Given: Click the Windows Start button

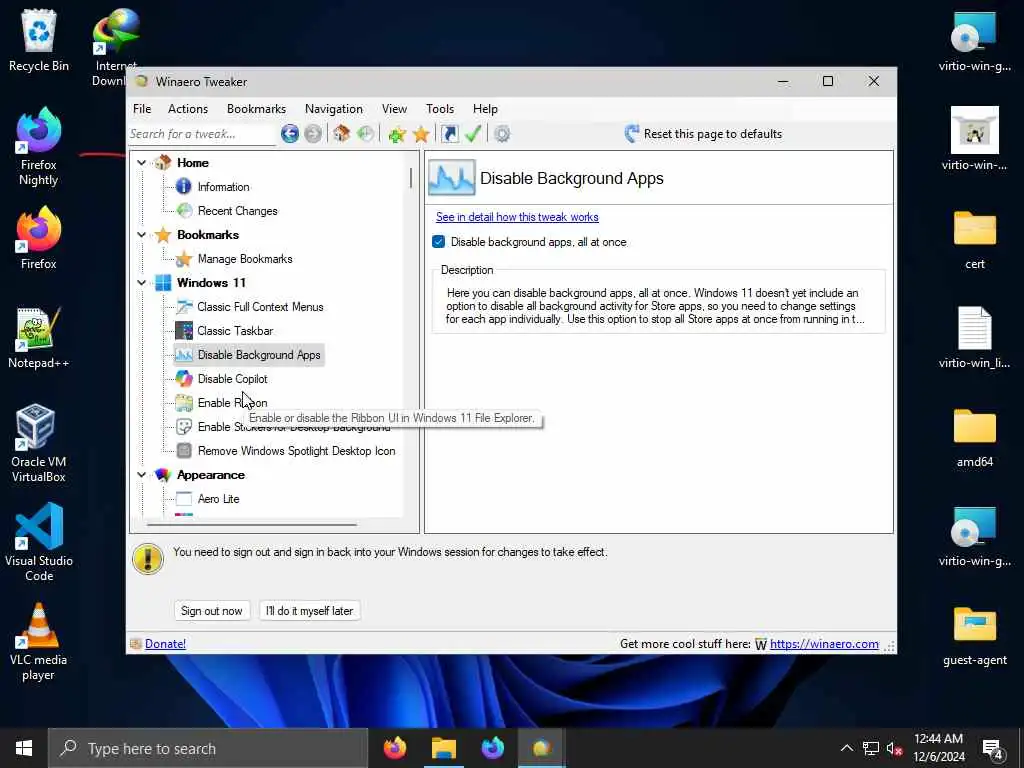Looking at the screenshot, I should tap(24, 748).
